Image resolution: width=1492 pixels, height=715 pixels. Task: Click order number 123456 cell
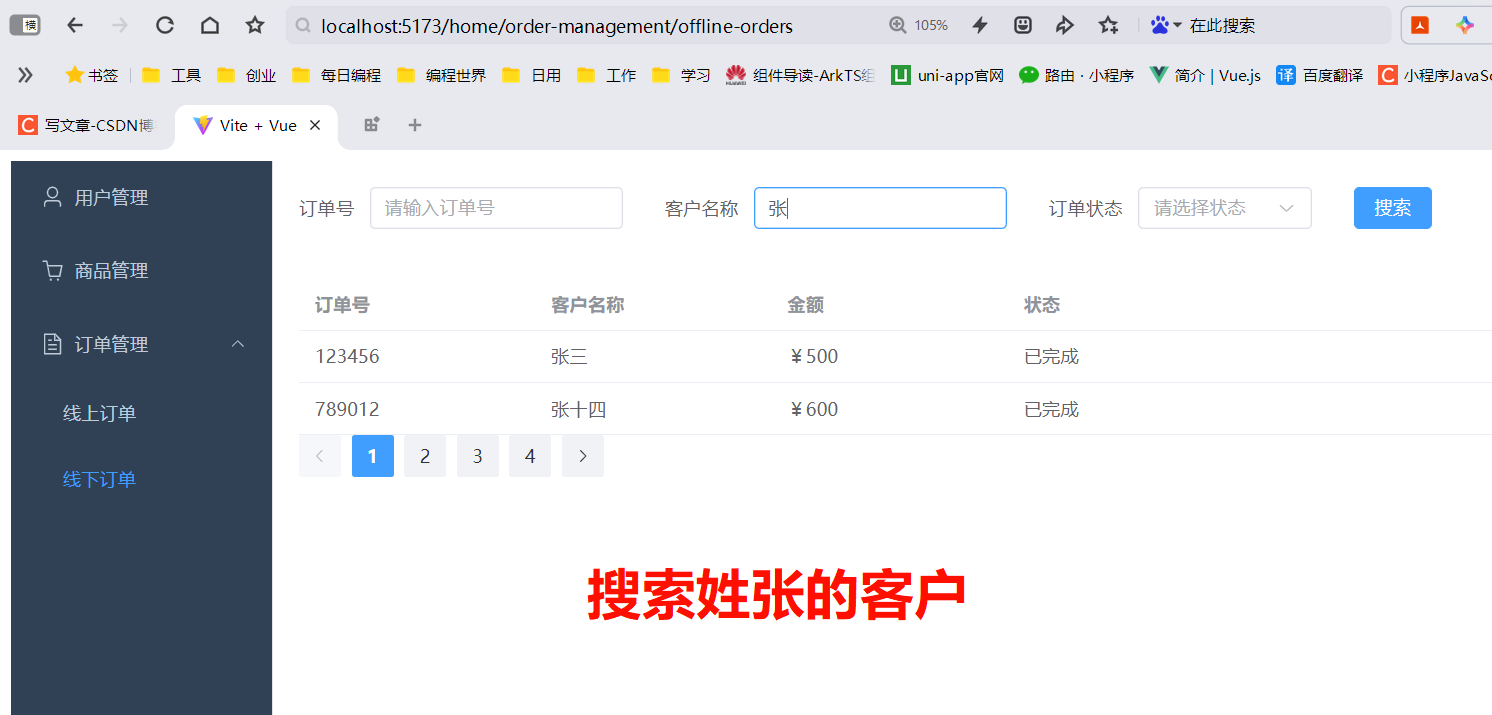pos(347,356)
